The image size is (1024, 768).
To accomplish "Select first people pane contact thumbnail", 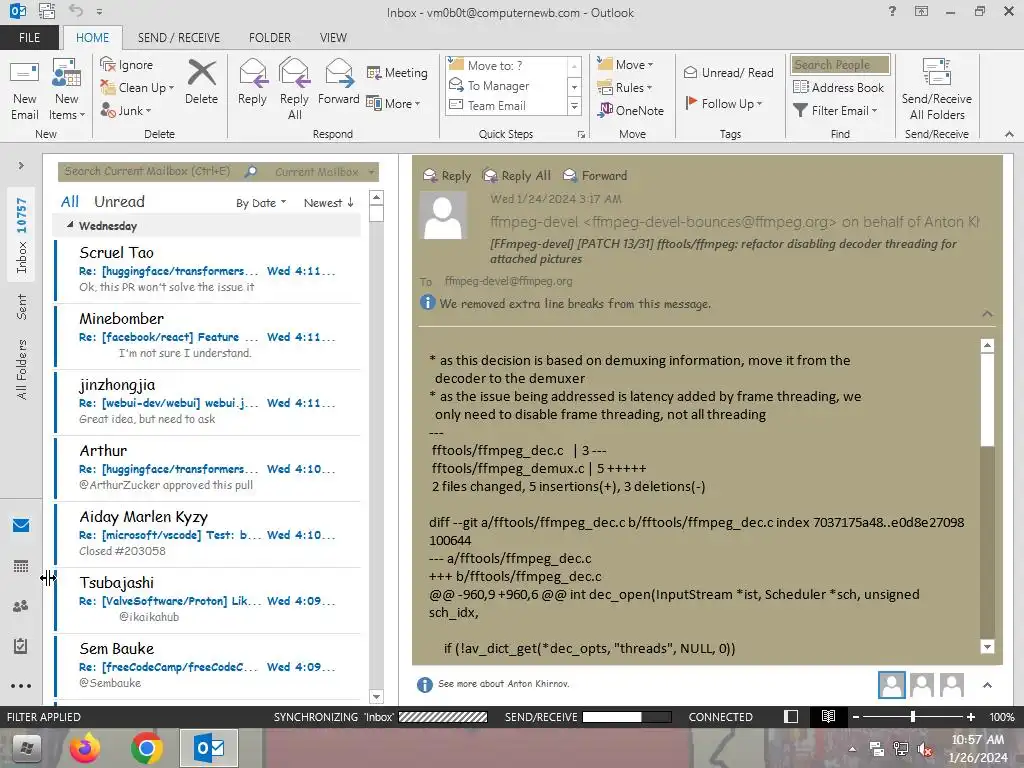I will (x=891, y=684).
